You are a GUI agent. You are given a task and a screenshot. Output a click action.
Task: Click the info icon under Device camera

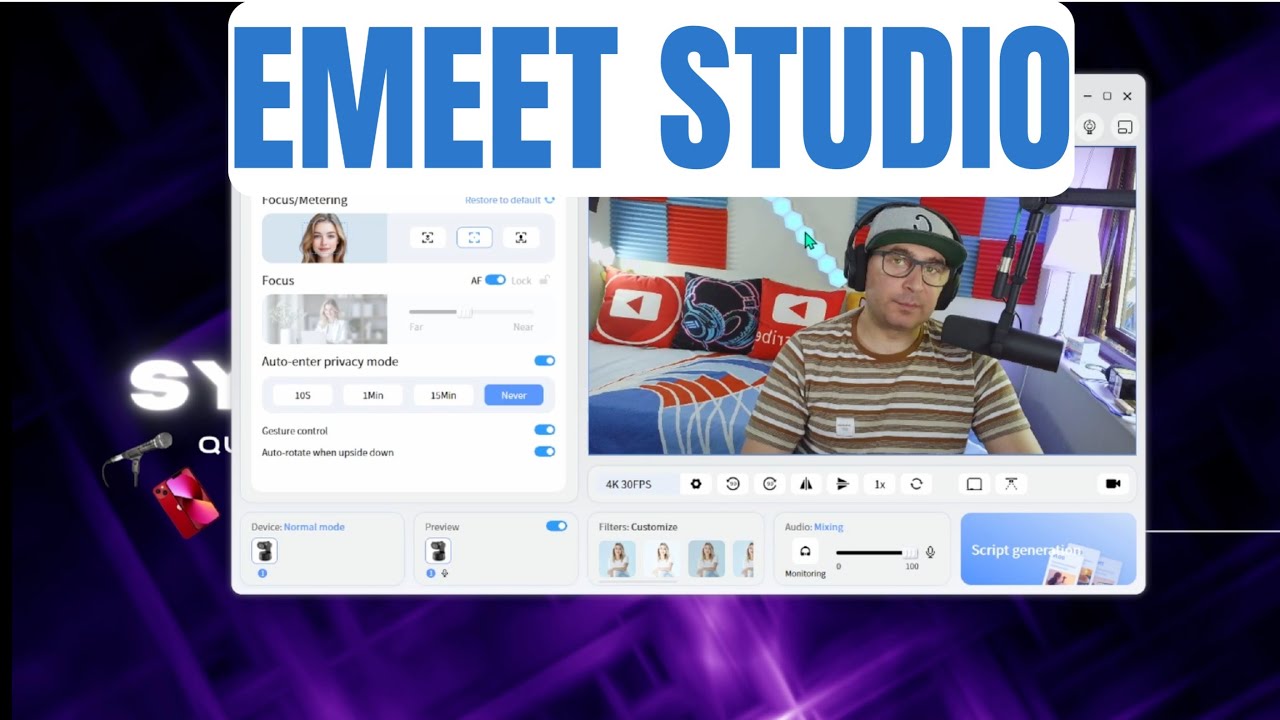262,573
